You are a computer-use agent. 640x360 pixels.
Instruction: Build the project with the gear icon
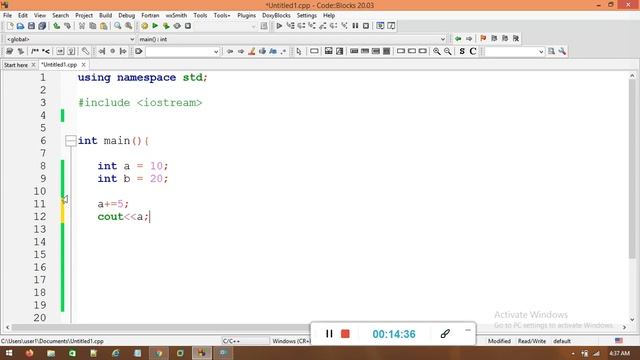144,26
